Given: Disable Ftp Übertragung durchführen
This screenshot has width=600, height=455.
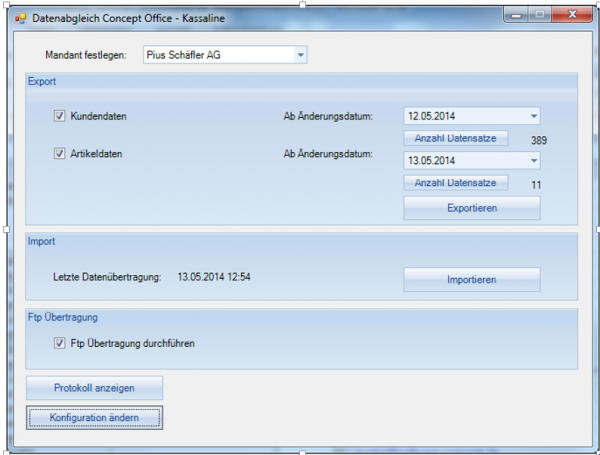Looking at the screenshot, I should coord(60,343).
